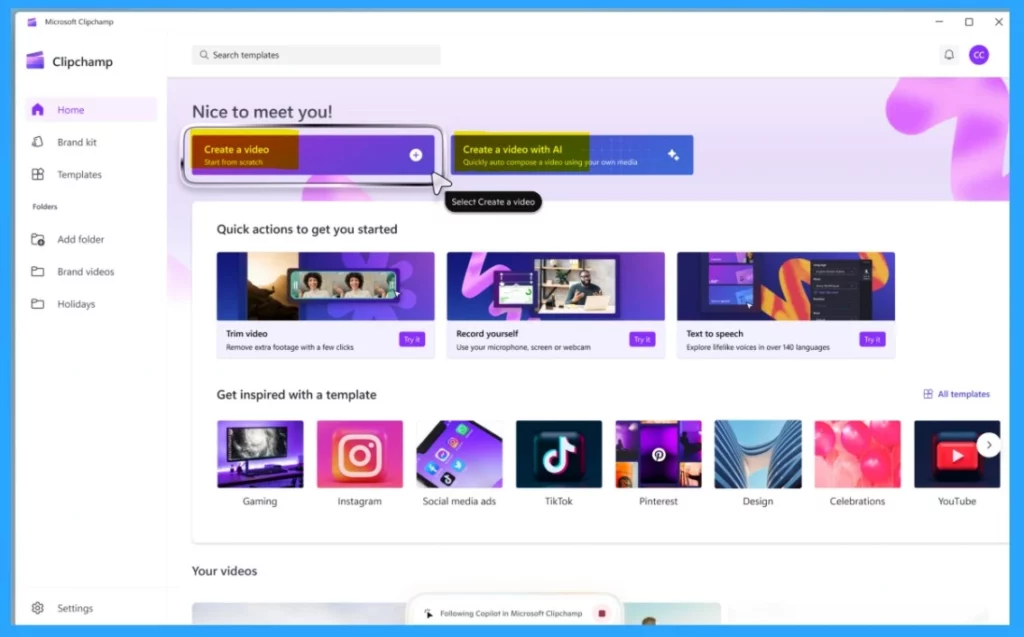The width and height of the screenshot is (1024, 637).
Task: Click the Holidays folder icon
Action: [x=38, y=304]
